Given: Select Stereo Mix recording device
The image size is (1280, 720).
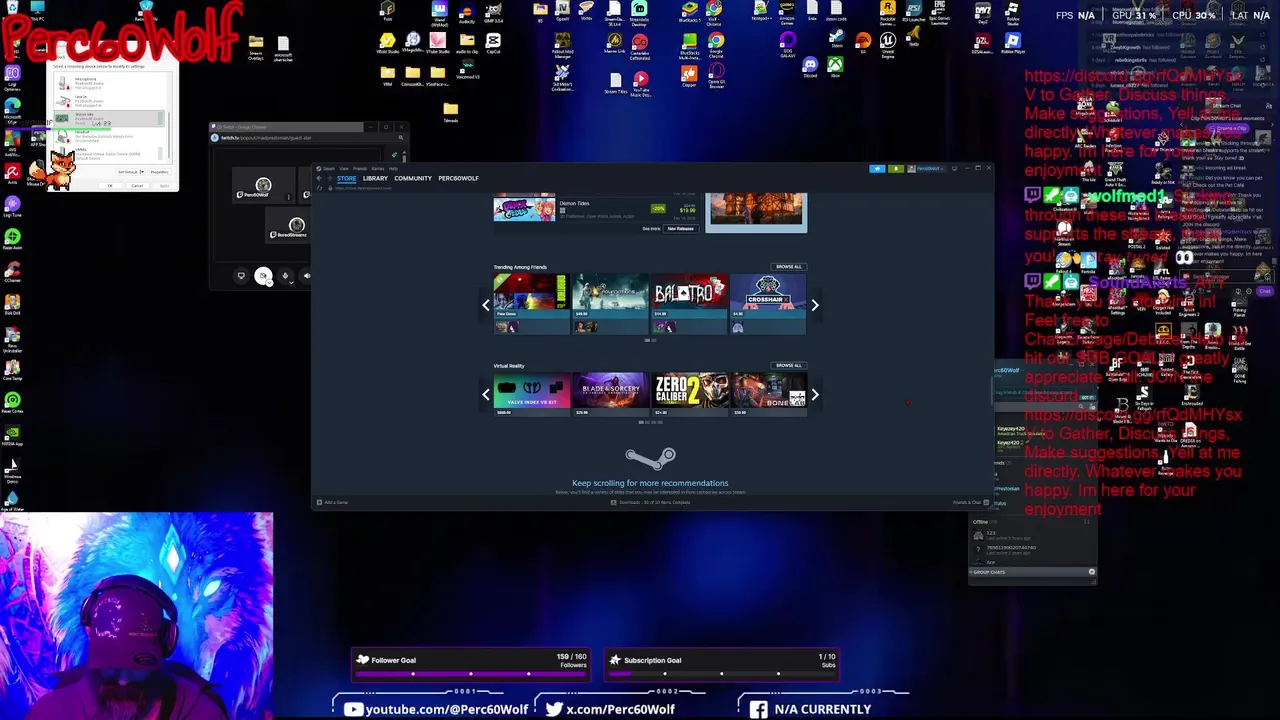Looking at the screenshot, I should [109, 119].
